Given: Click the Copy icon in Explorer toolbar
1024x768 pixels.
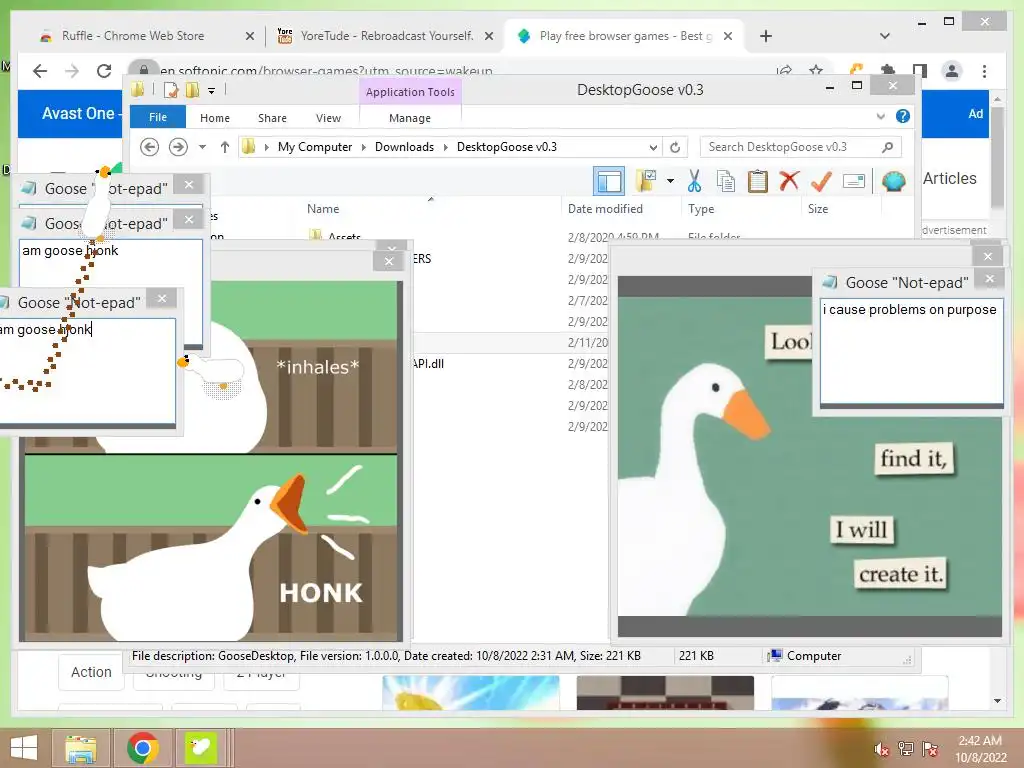Looking at the screenshot, I should [x=726, y=181].
